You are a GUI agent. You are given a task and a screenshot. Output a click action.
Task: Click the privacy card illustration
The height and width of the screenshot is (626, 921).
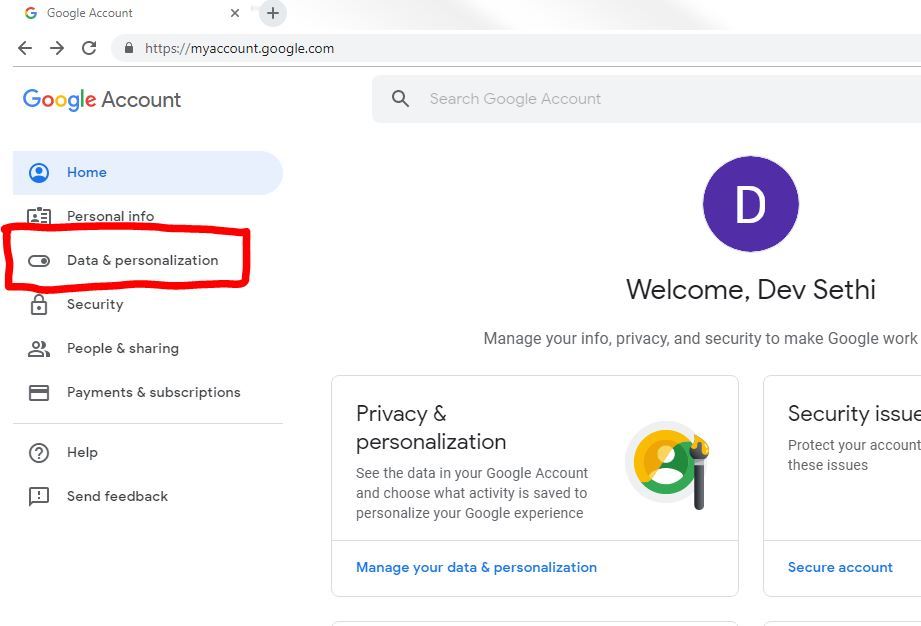(x=668, y=465)
